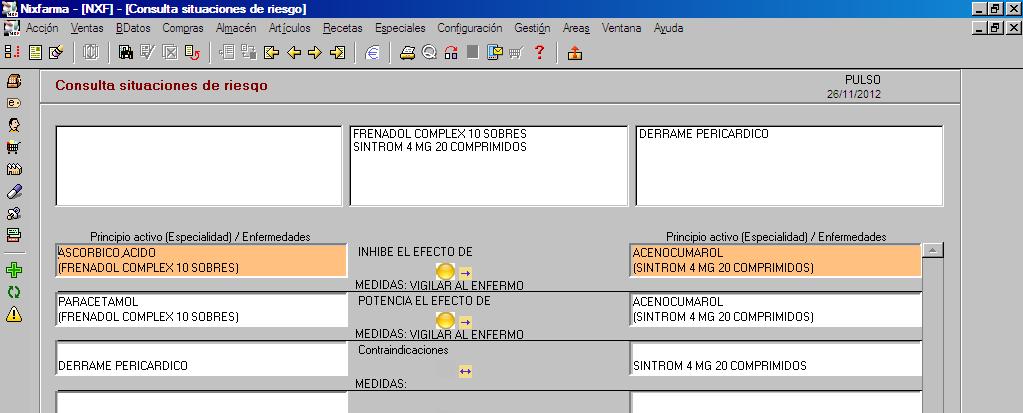Select the highlighted ACENOCUMAROL field in first row

[x=776, y=260]
